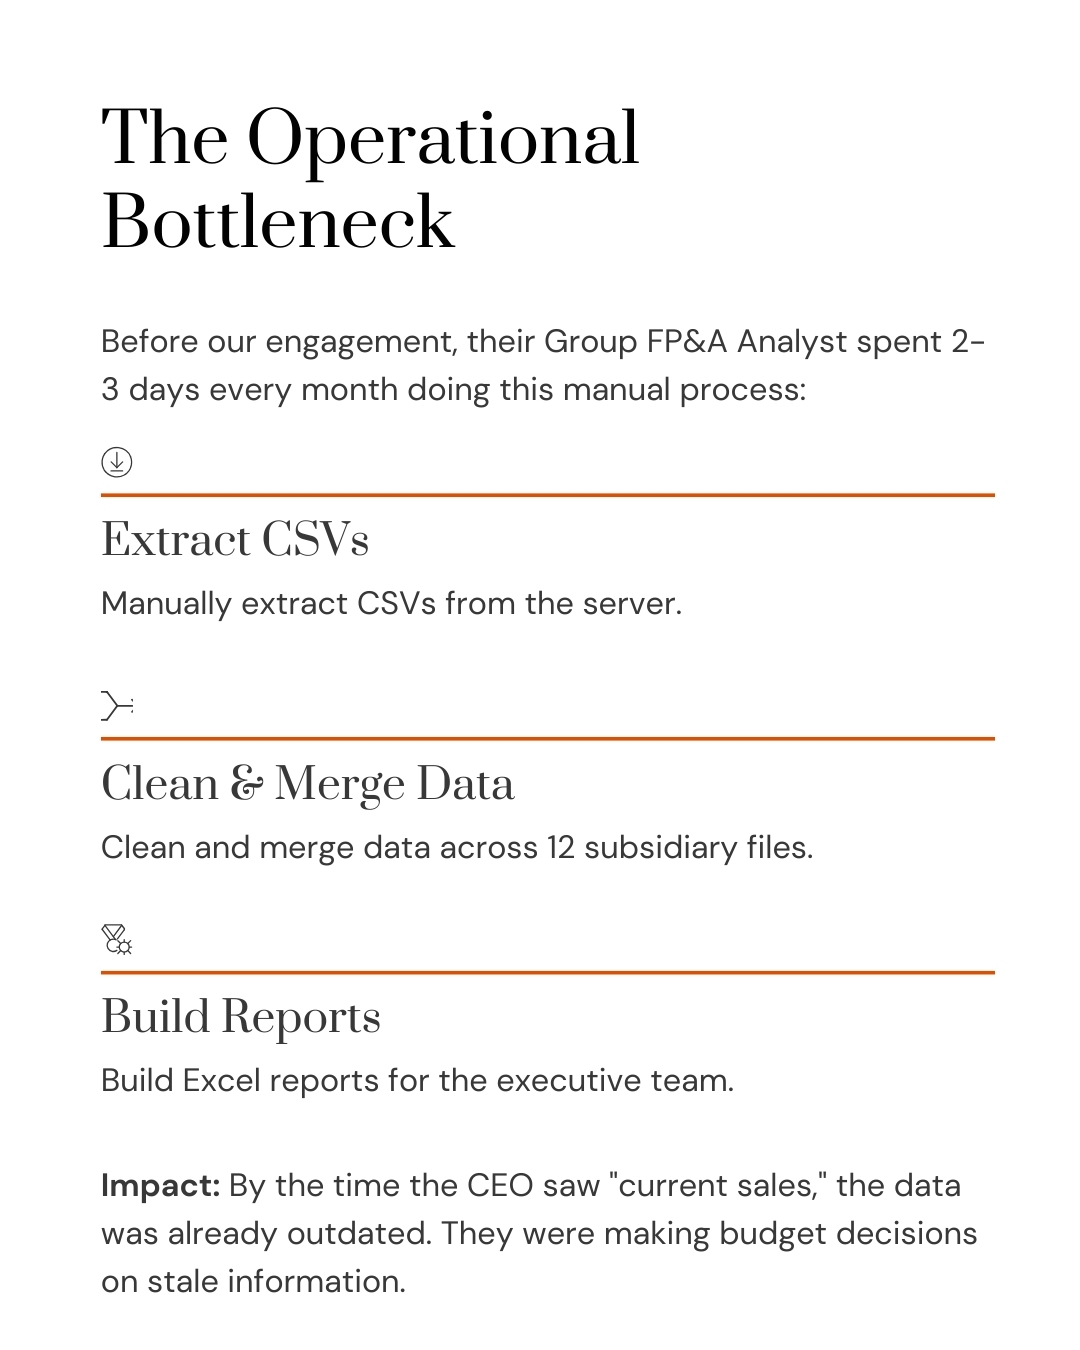Select the "Clean & Merge Data" heading
This screenshot has width=1080, height=1350.
pyautogui.click(x=308, y=784)
